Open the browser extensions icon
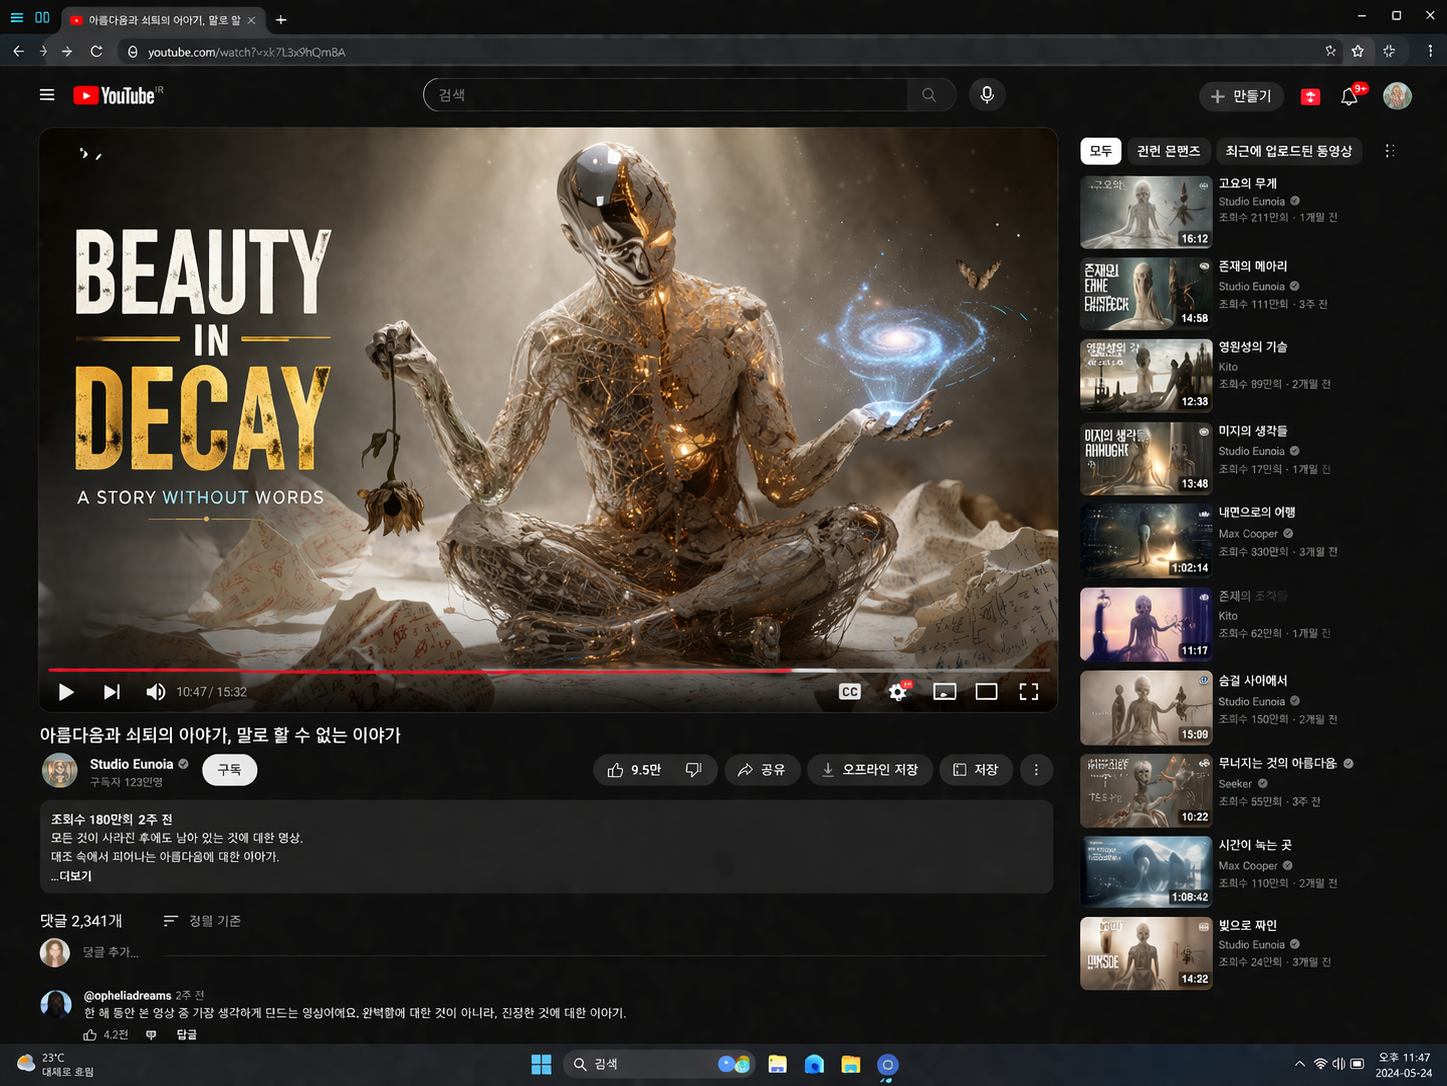The image size is (1447, 1086). coord(1389,51)
